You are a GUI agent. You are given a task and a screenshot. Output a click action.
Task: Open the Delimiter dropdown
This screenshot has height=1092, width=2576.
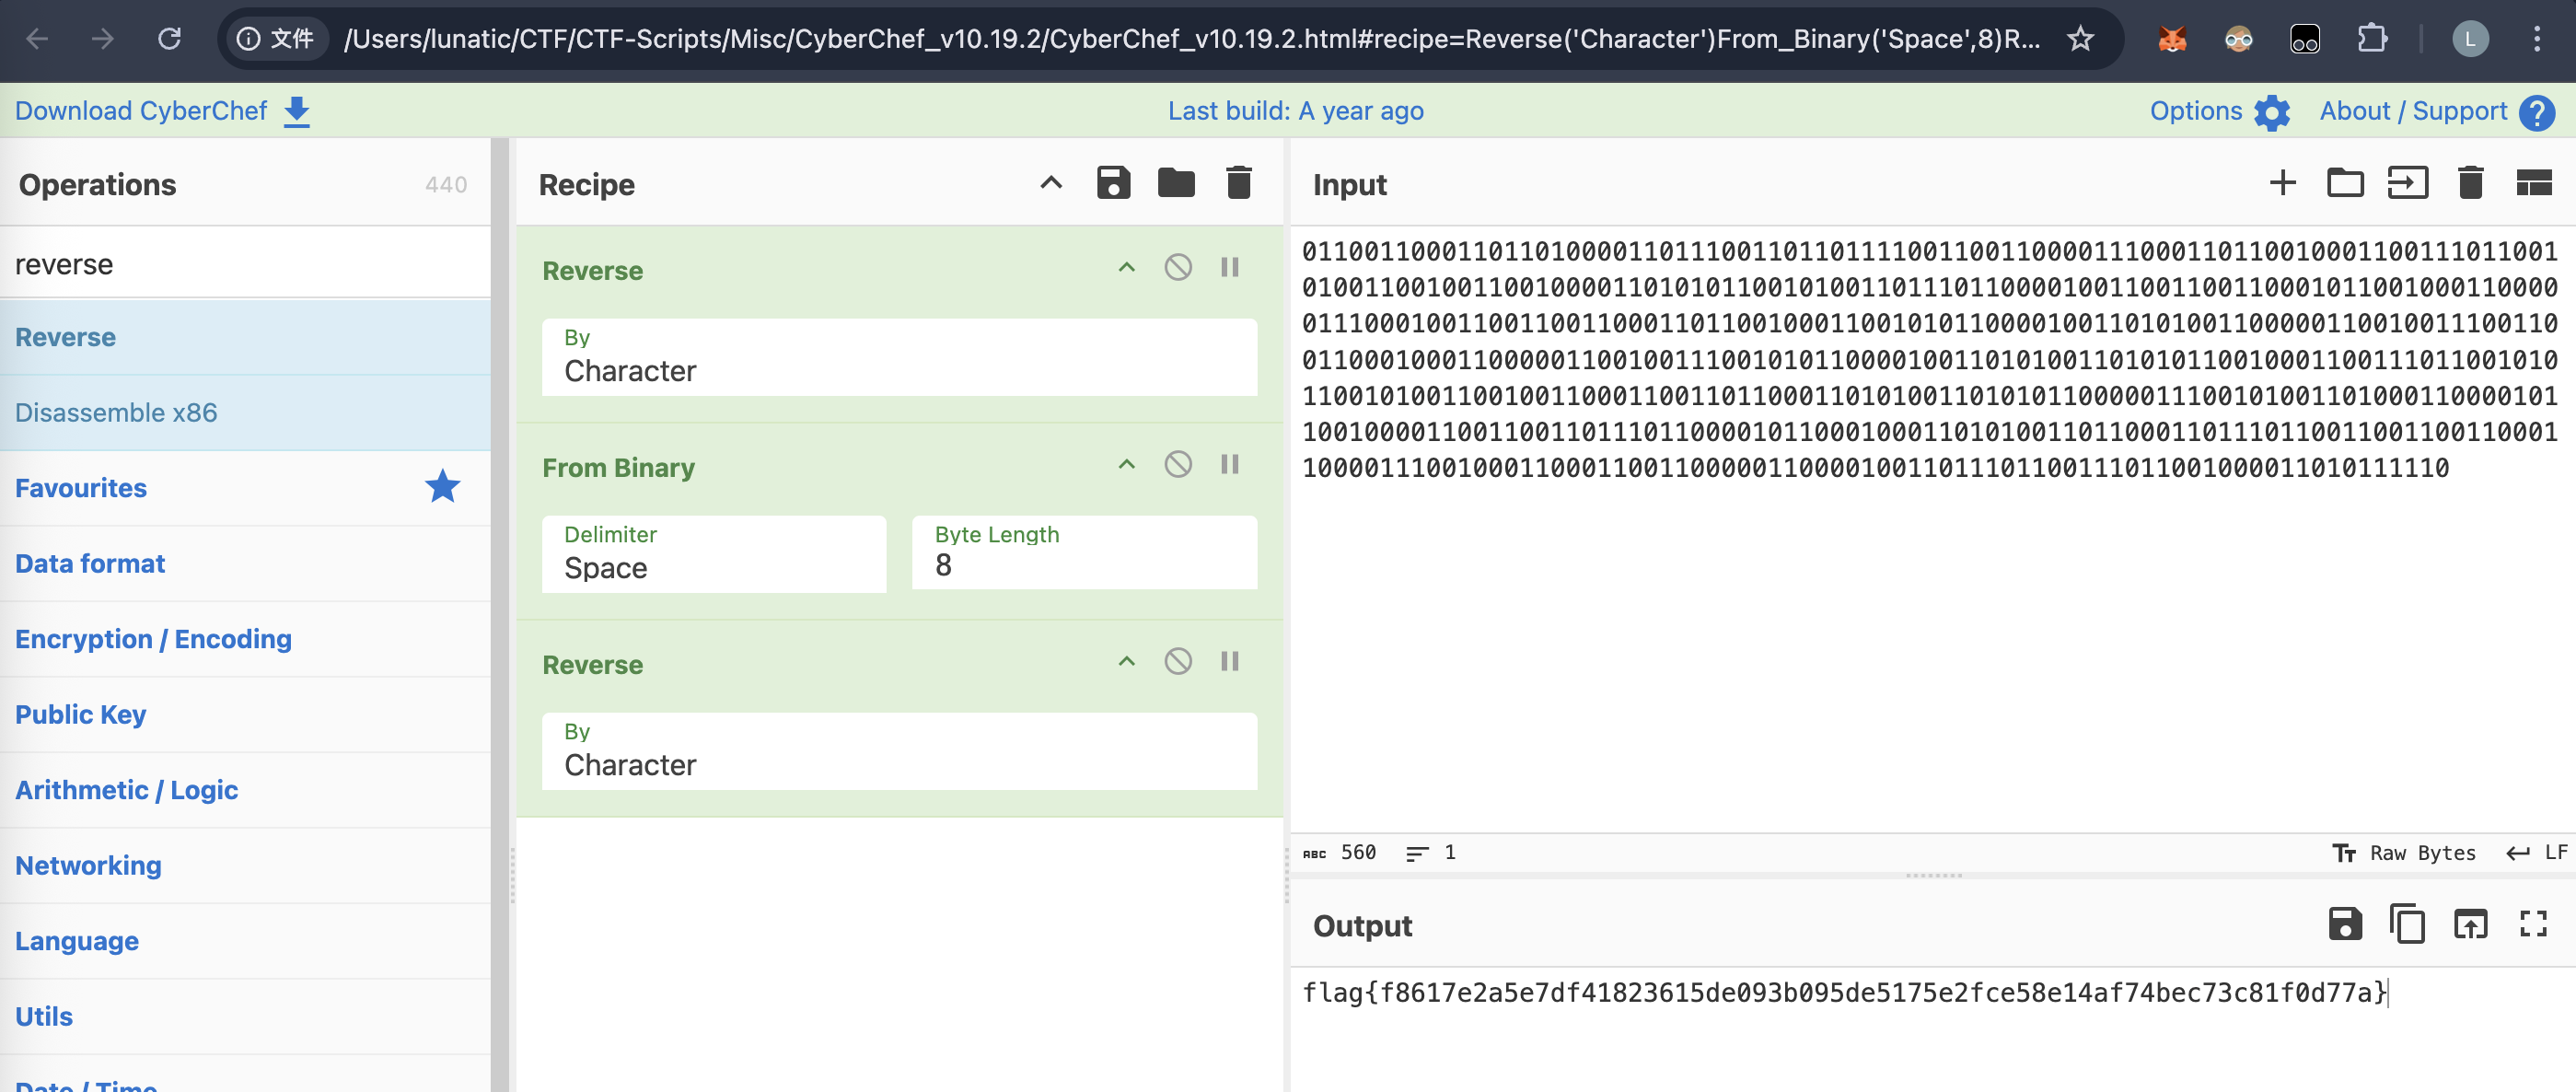(x=714, y=554)
